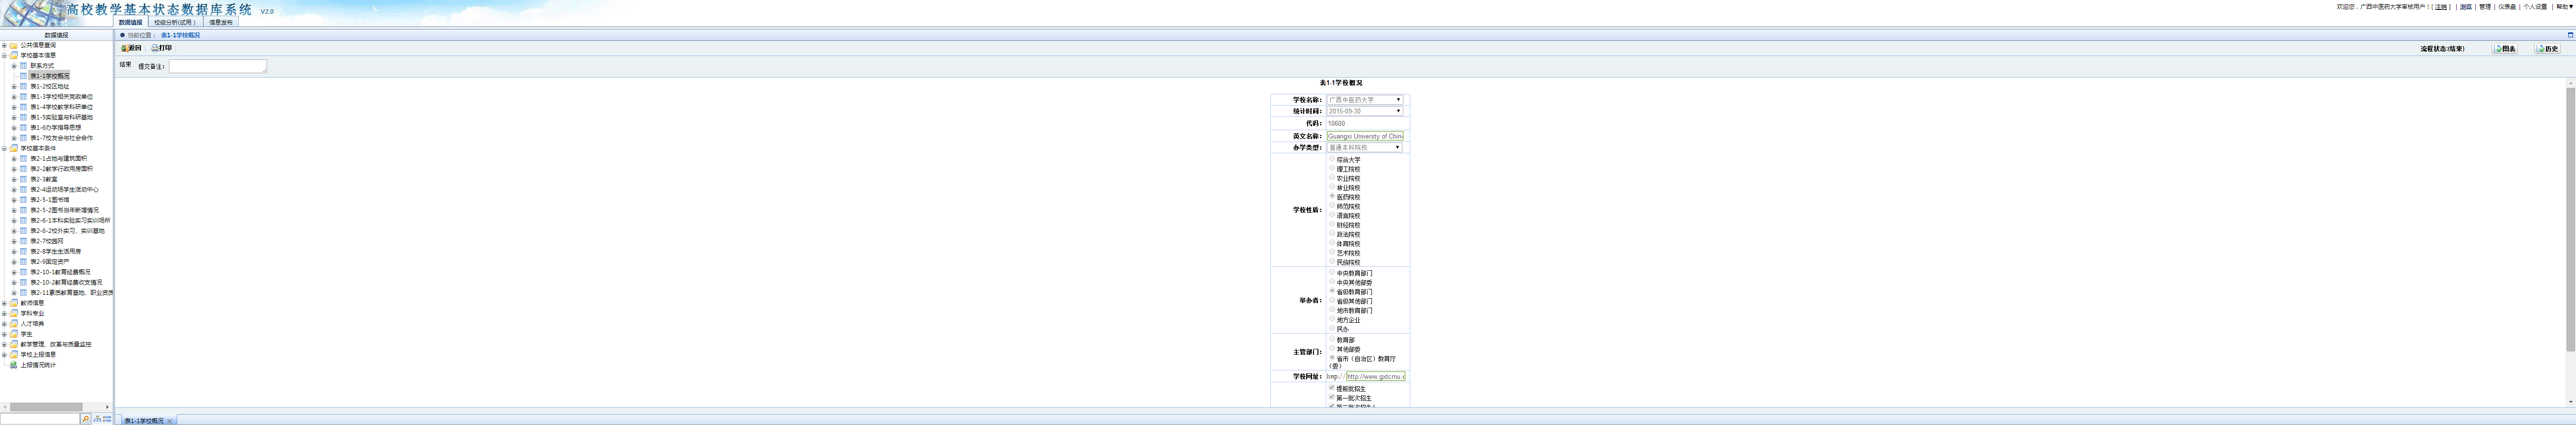Select the 民办 radio option
Screen dimensions: 2576x425
(1332, 328)
